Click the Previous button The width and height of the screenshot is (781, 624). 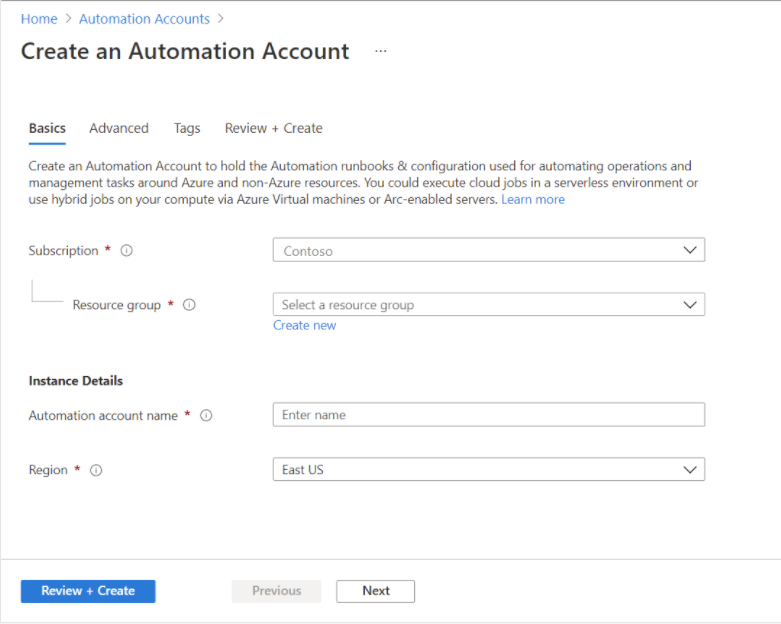click(x=276, y=591)
